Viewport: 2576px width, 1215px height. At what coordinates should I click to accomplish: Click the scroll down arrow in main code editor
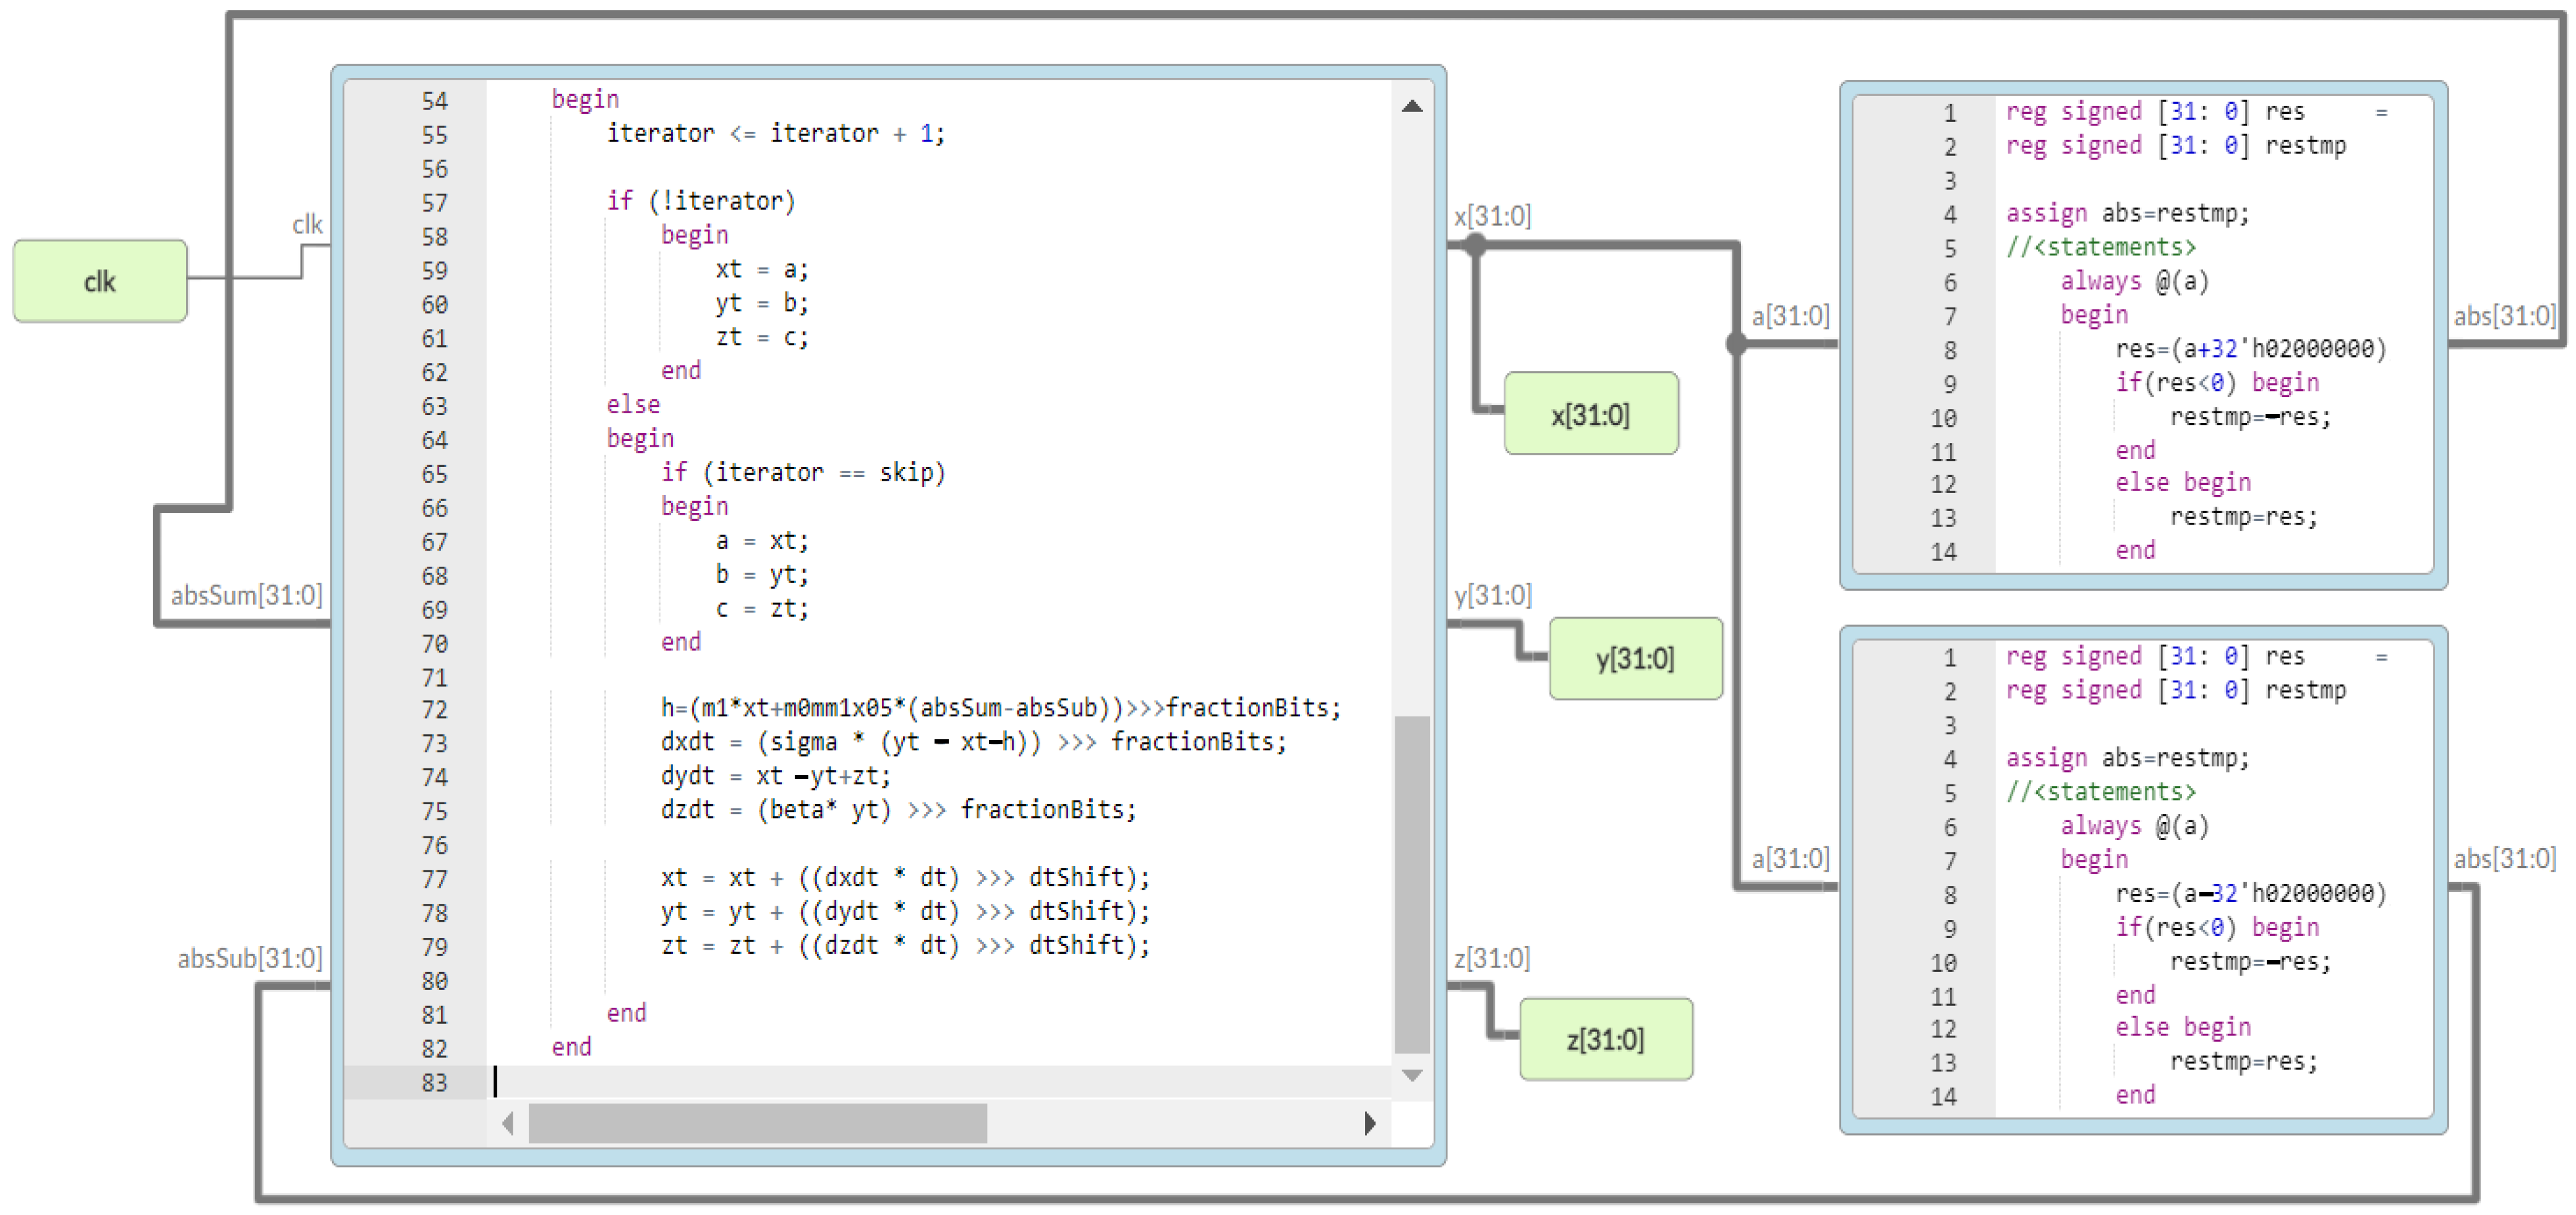1411,1076
